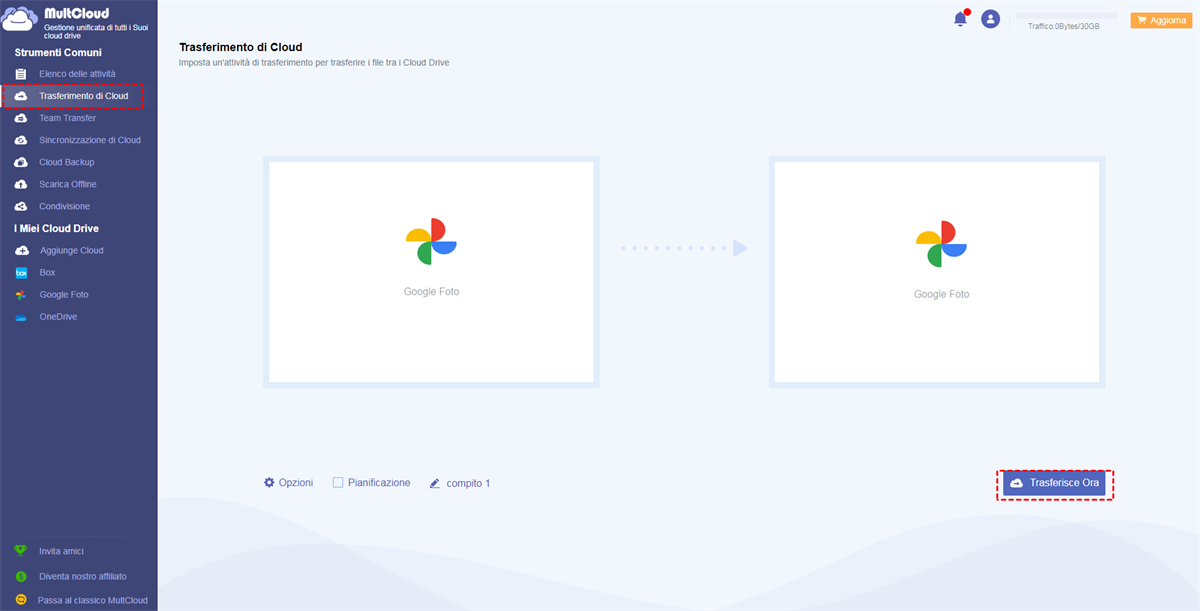Image resolution: width=1200 pixels, height=611 pixels.
Task: Click the Traffico 0Bytes/30GB text
Action: (x=1063, y=26)
